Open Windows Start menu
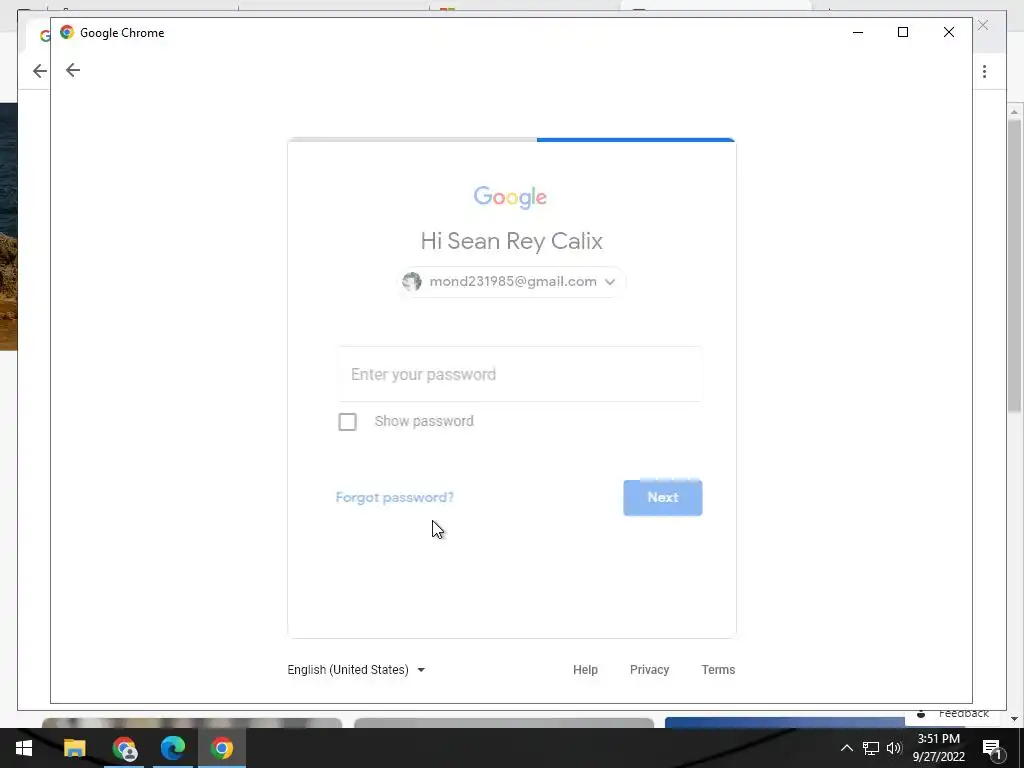Image resolution: width=1024 pixels, height=768 pixels. tap(24, 748)
